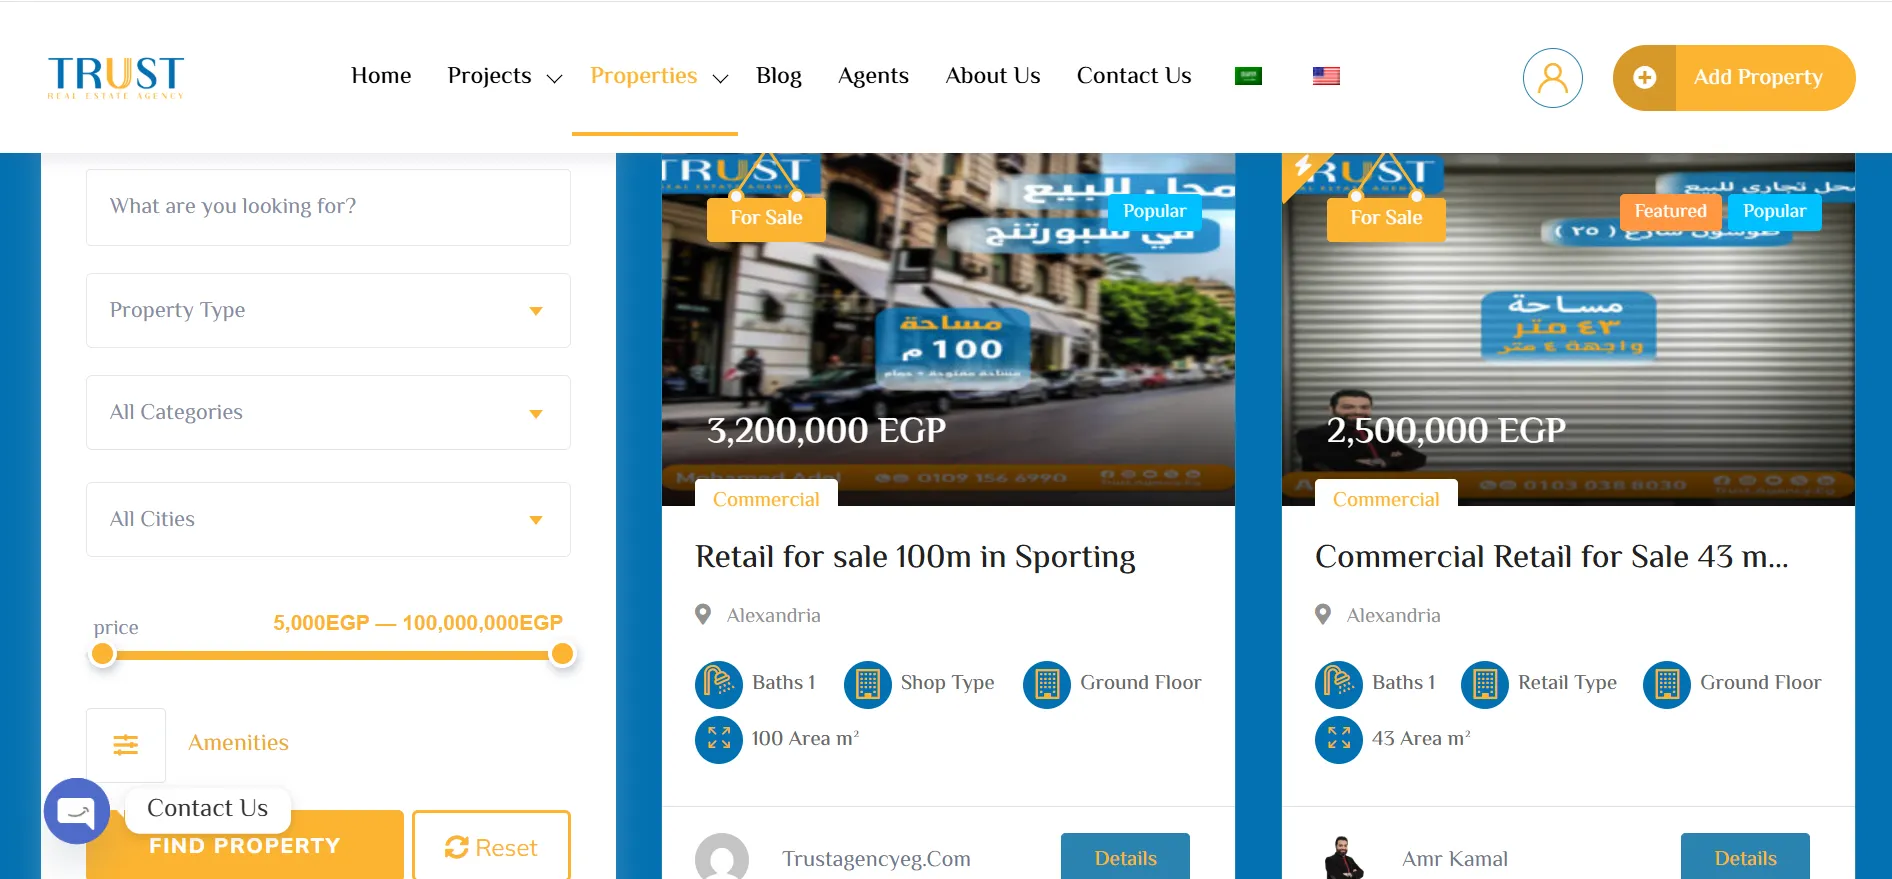Click Amr Kamal's agent avatar
Screen dimensions: 1892x879
pyautogui.click(x=1342, y=858)
